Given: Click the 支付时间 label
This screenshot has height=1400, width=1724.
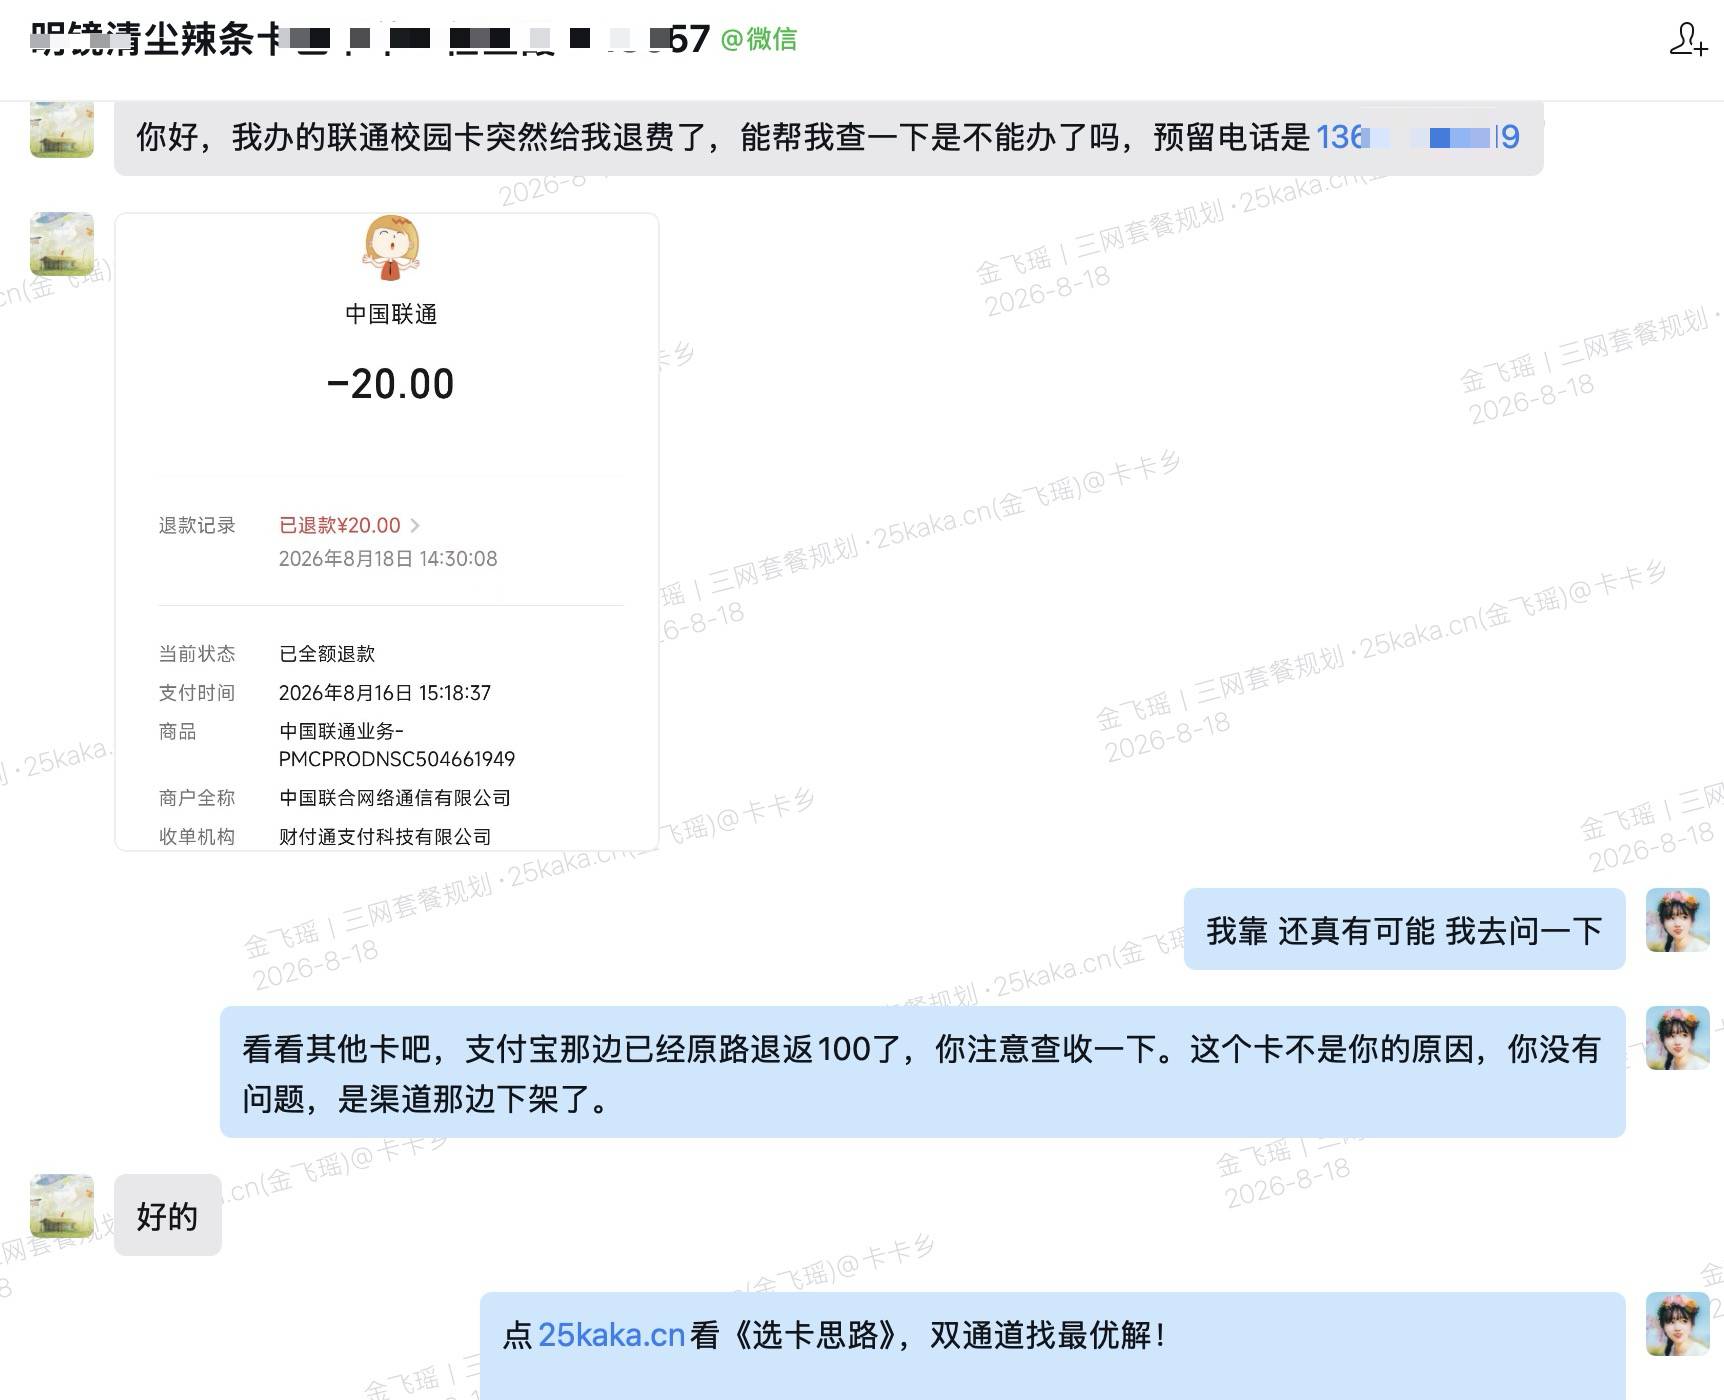Looking at the screenshot, I should click(x=197, y=693).
